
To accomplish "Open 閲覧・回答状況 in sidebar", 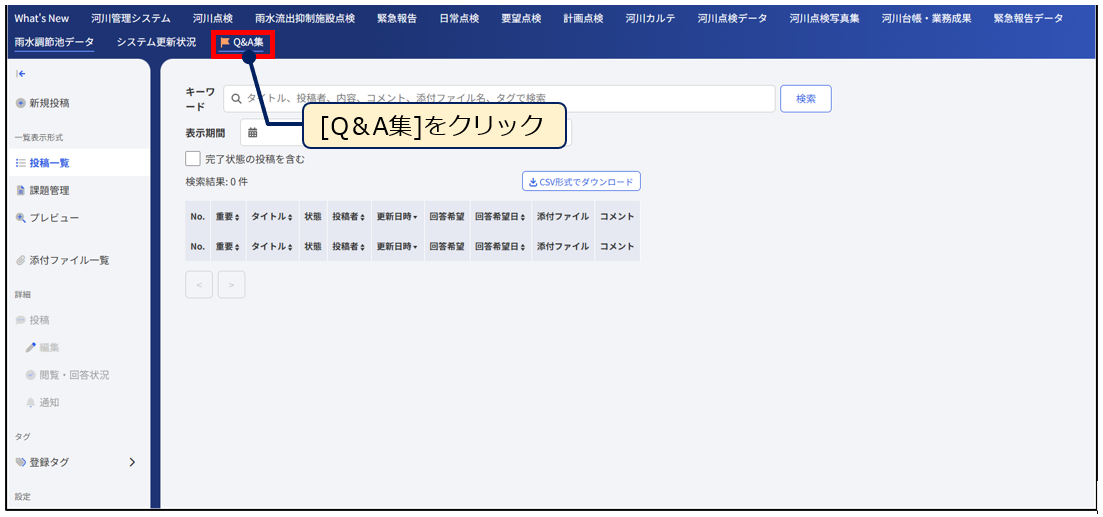I will (x=67, y=375).
